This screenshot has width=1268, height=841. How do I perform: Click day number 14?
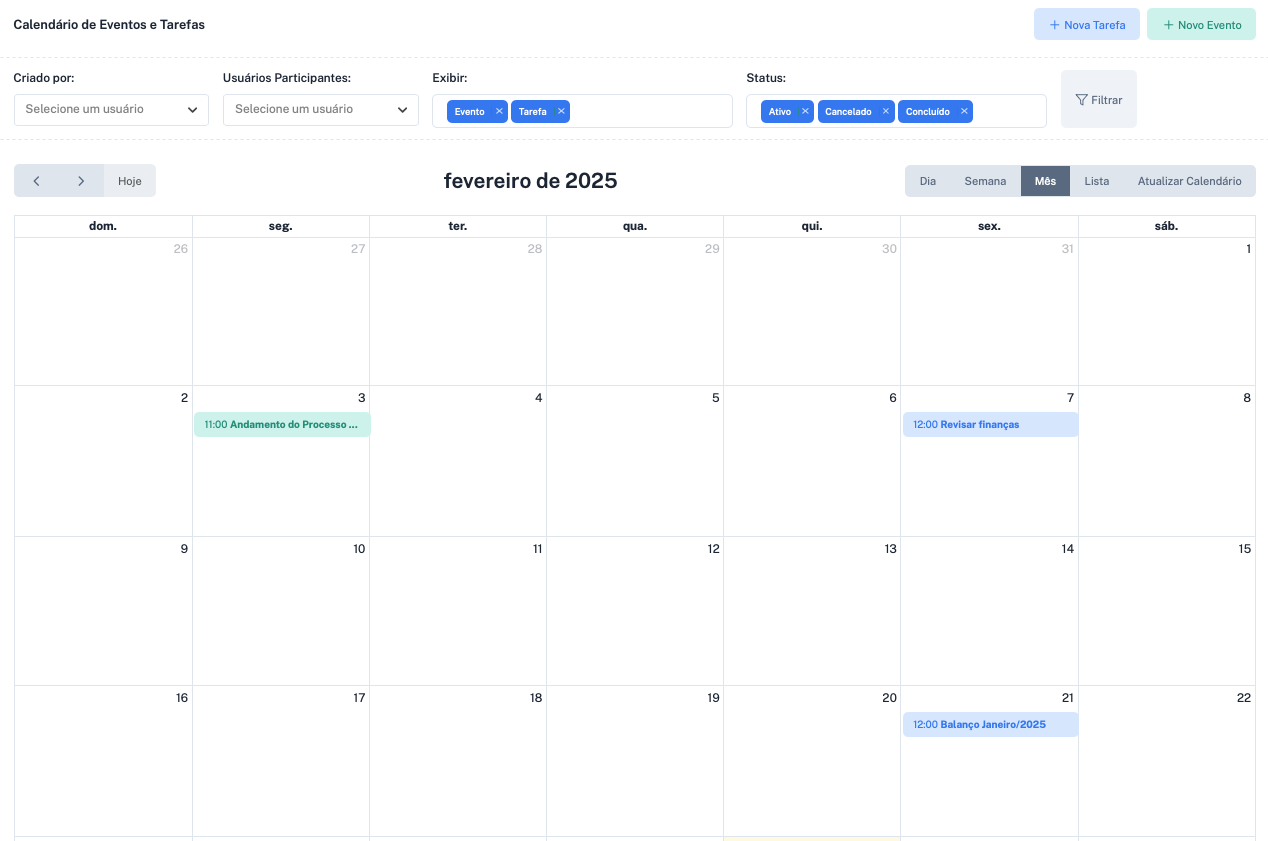[1067, 549]
